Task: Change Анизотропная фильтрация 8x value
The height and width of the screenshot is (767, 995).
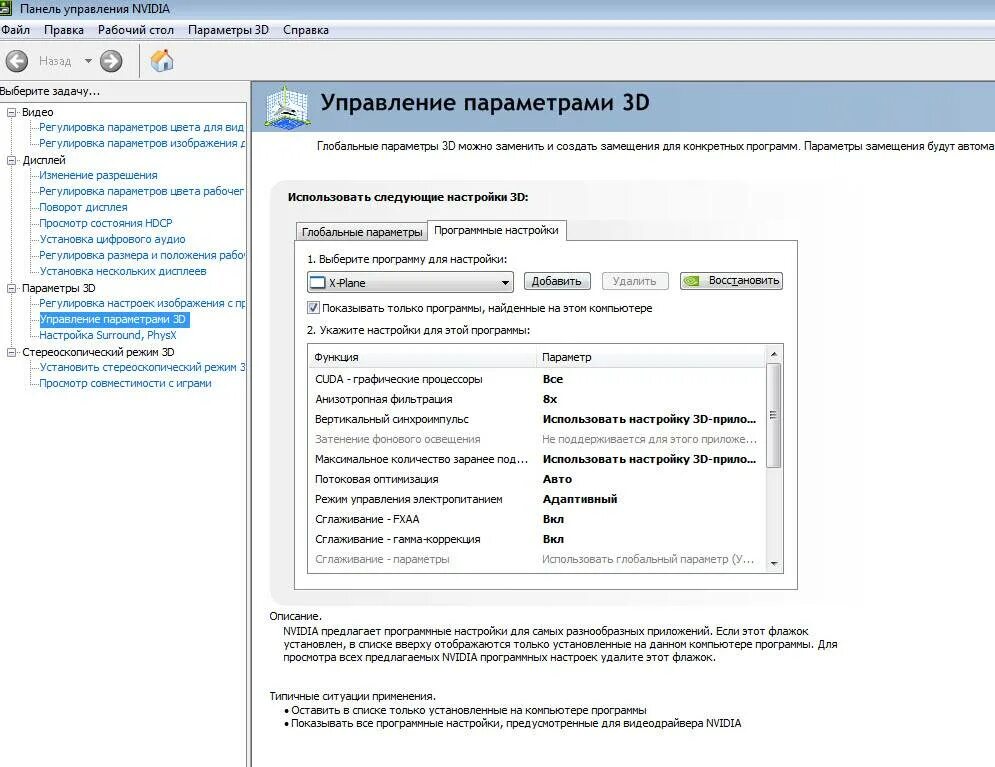Action: pyautogui.click(x=550, y=399)
